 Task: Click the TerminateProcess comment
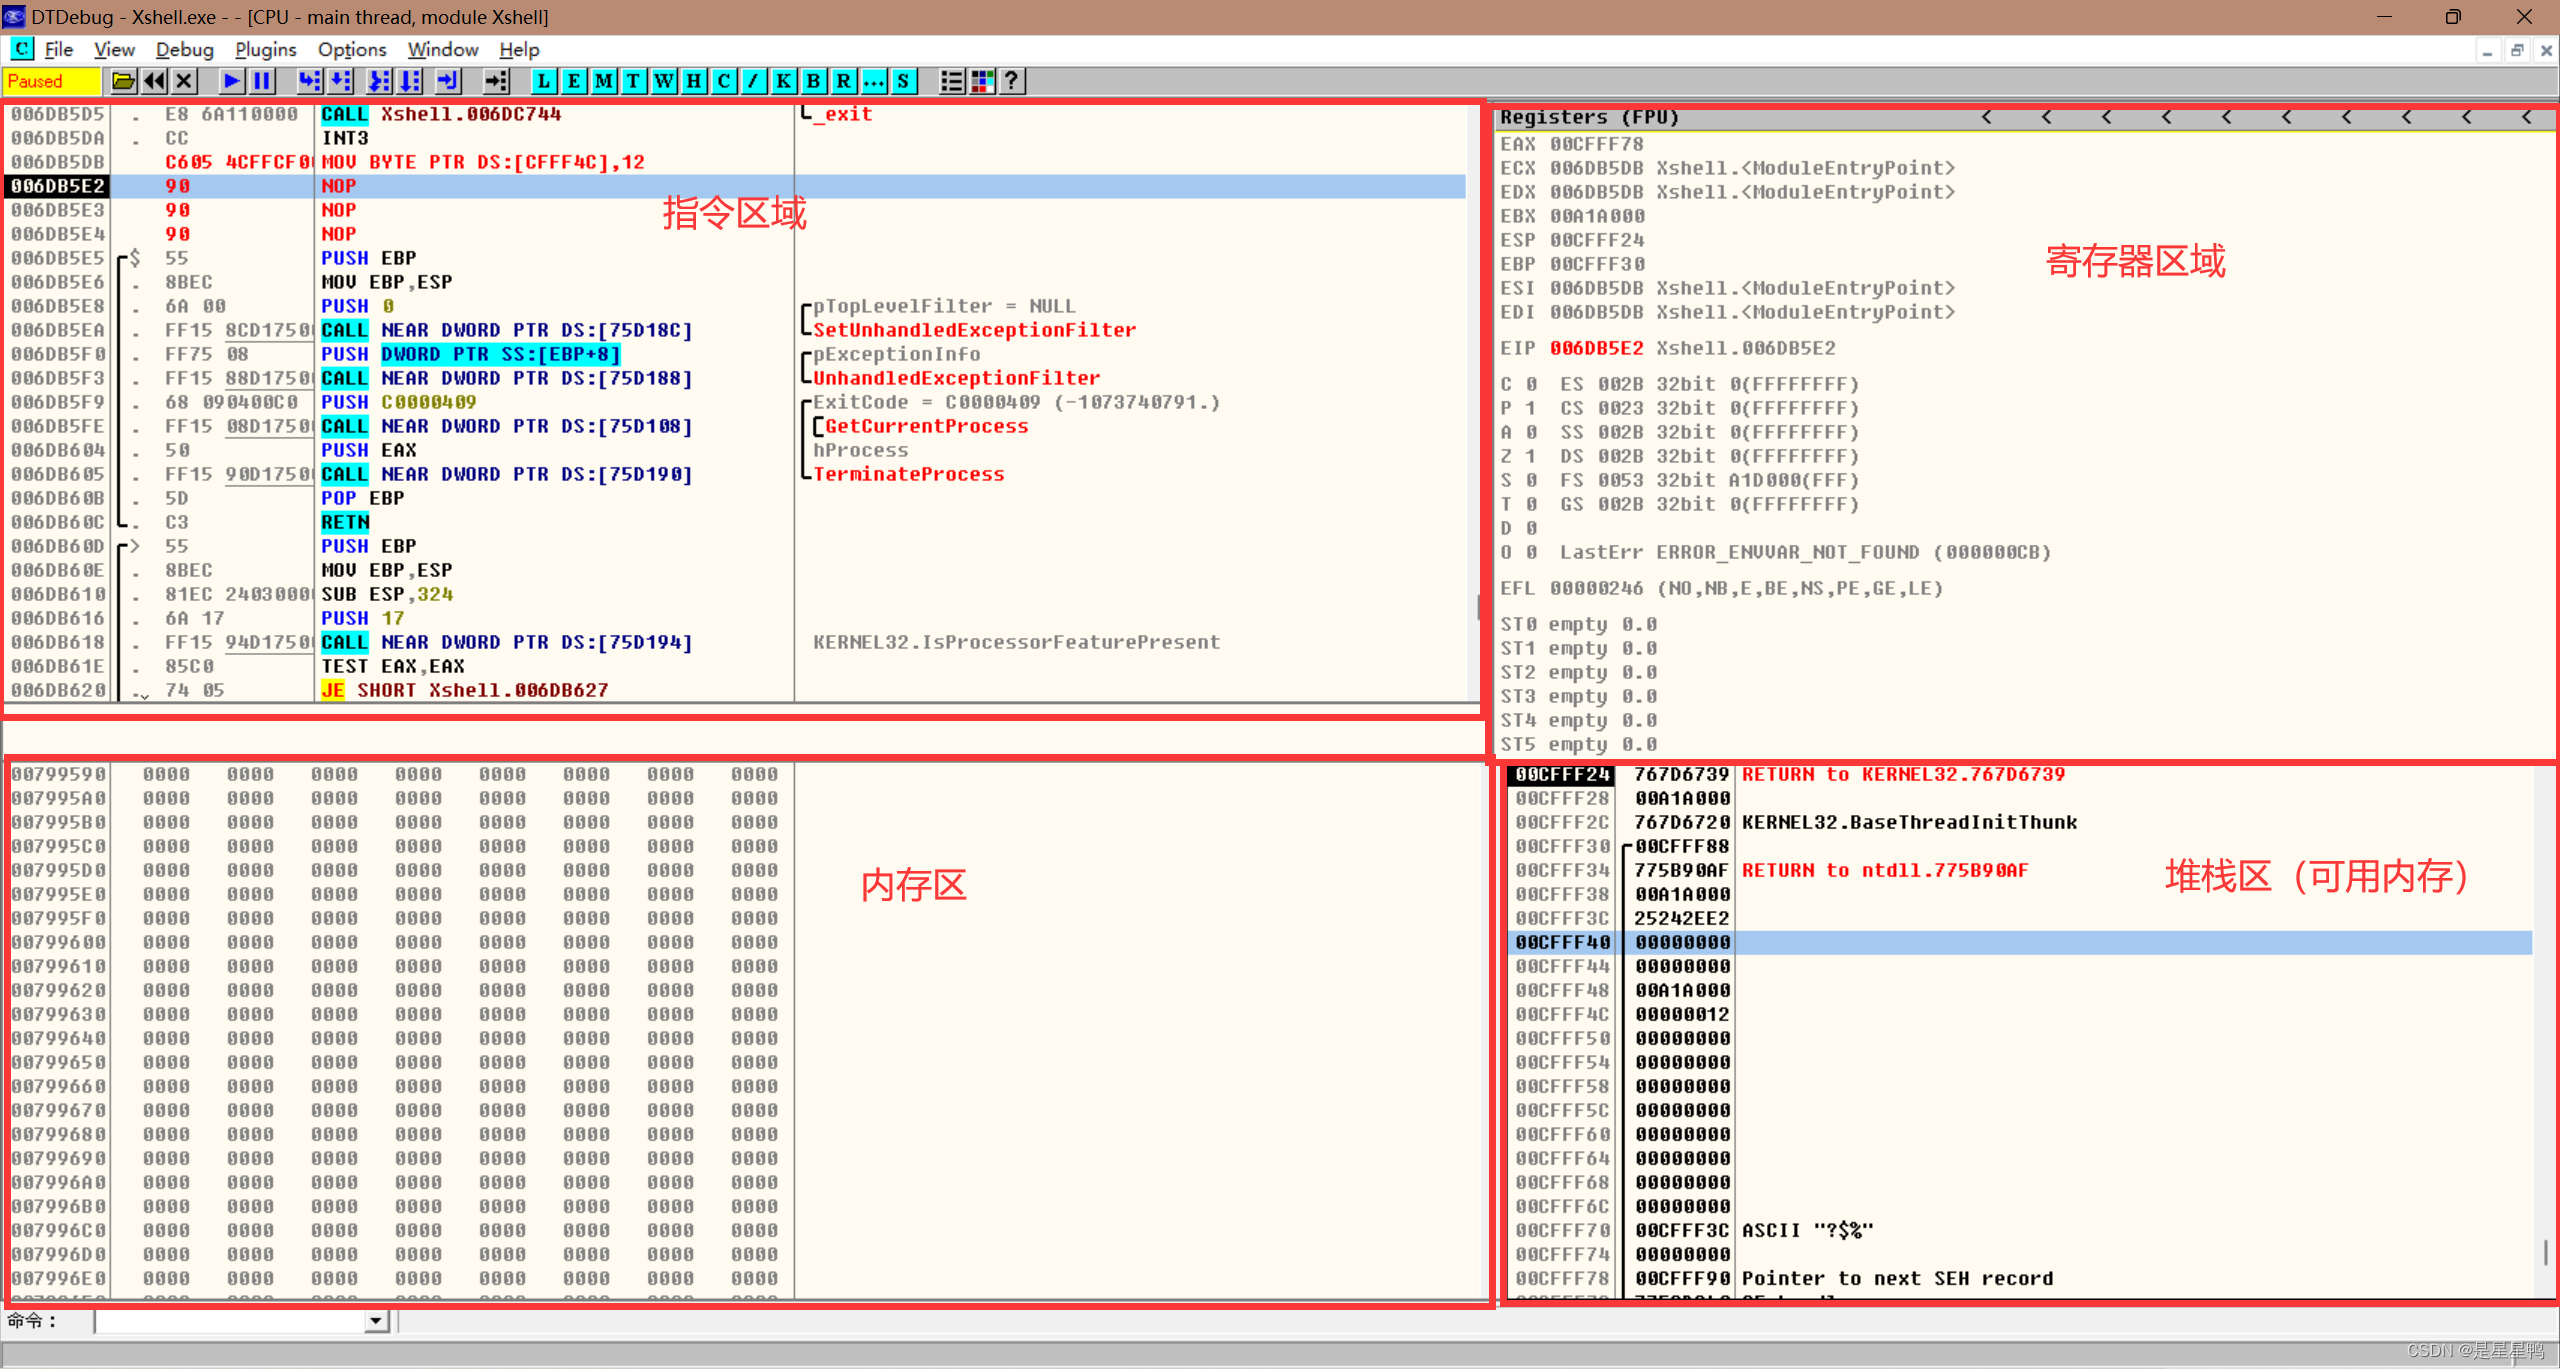click(908, 474)
